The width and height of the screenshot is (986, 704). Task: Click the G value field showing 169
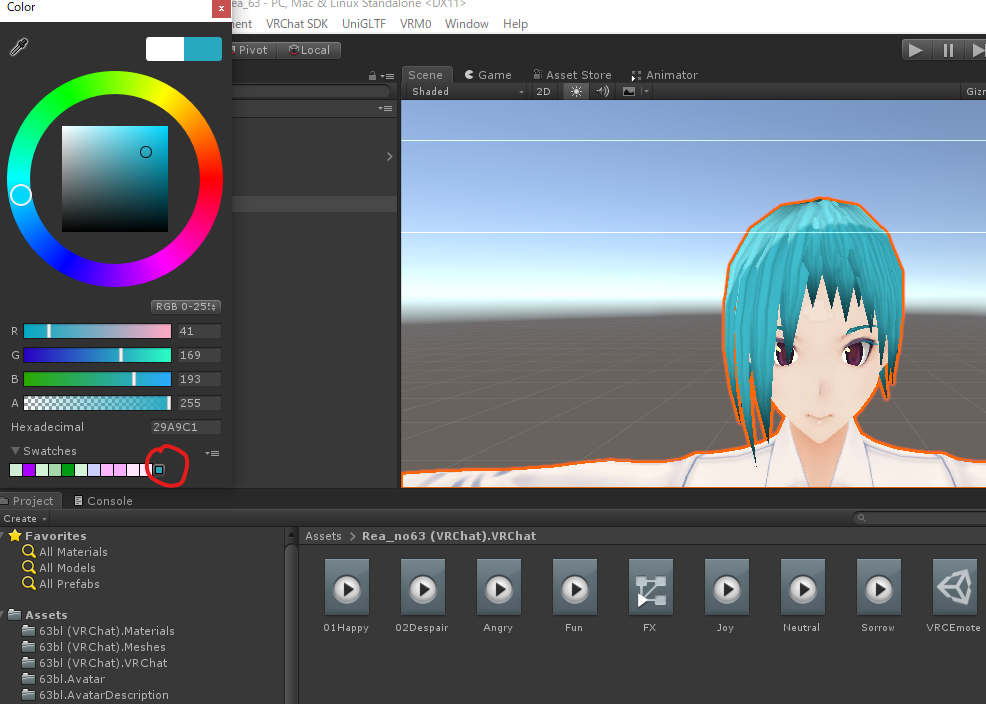[199, 355]
